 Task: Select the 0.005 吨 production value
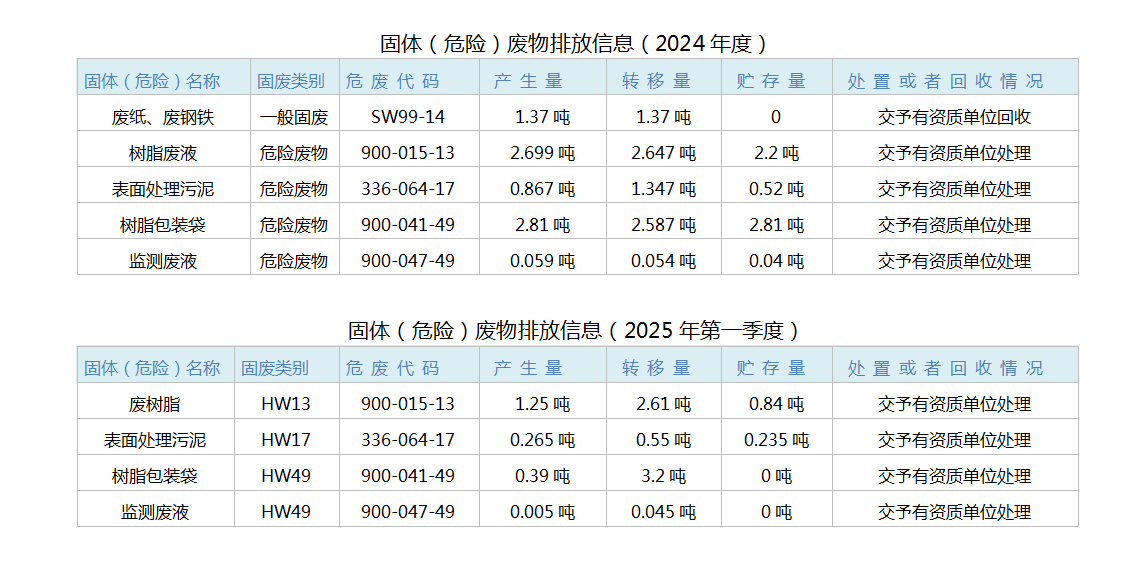pos(542,512)
